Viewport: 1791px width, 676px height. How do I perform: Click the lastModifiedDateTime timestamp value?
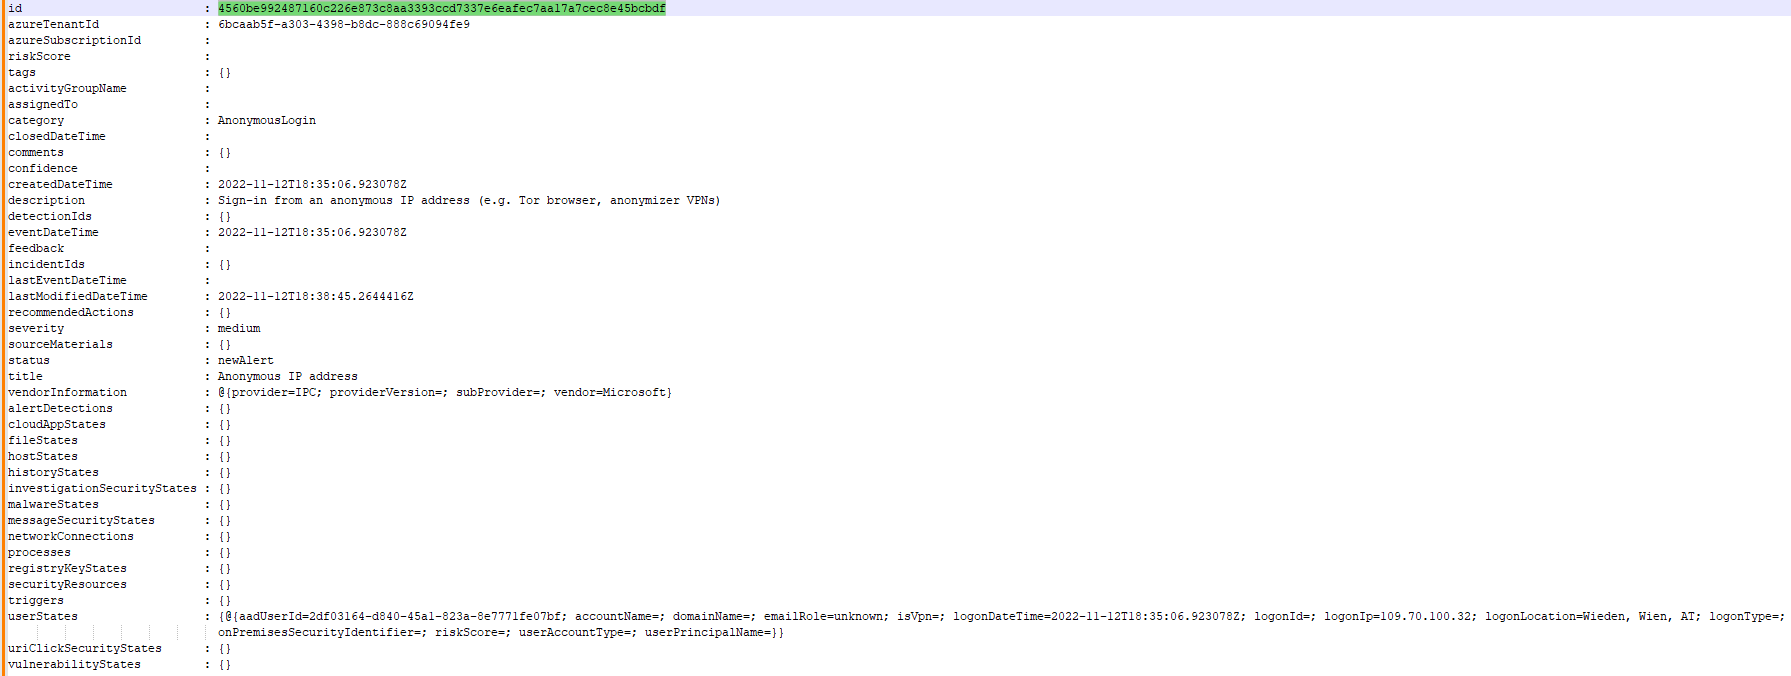[x=315, y=296]
